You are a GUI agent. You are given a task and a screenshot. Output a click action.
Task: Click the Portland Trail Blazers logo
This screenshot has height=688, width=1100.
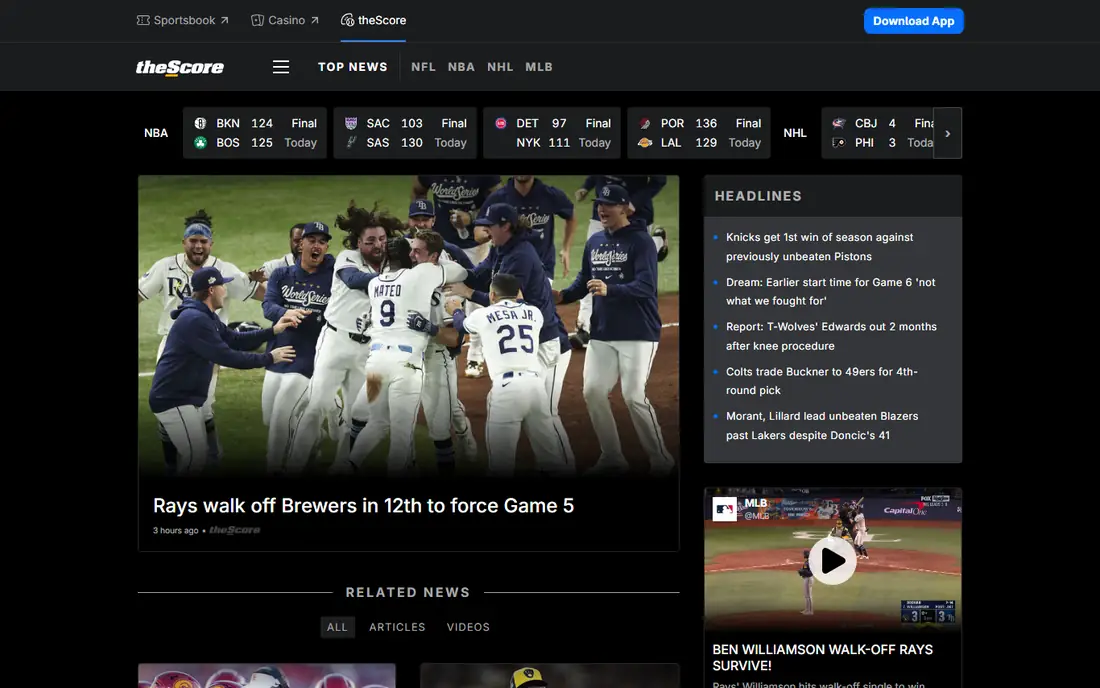point(645,123)
